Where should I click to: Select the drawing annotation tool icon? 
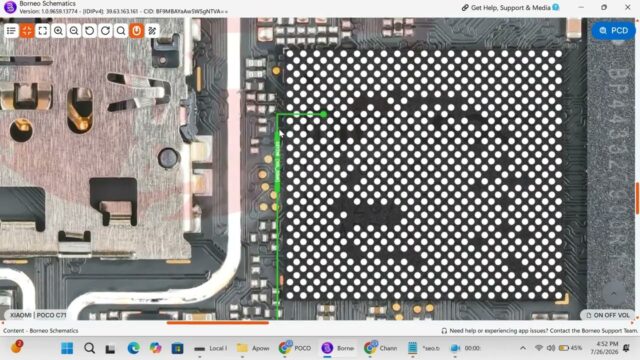(x=152, y=31)
